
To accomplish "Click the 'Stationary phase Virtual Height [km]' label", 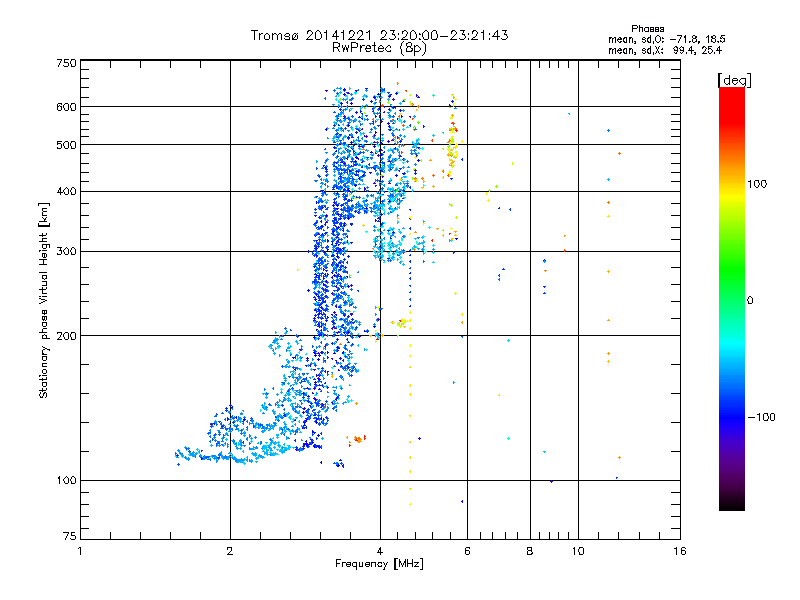I will click(44, 300).
